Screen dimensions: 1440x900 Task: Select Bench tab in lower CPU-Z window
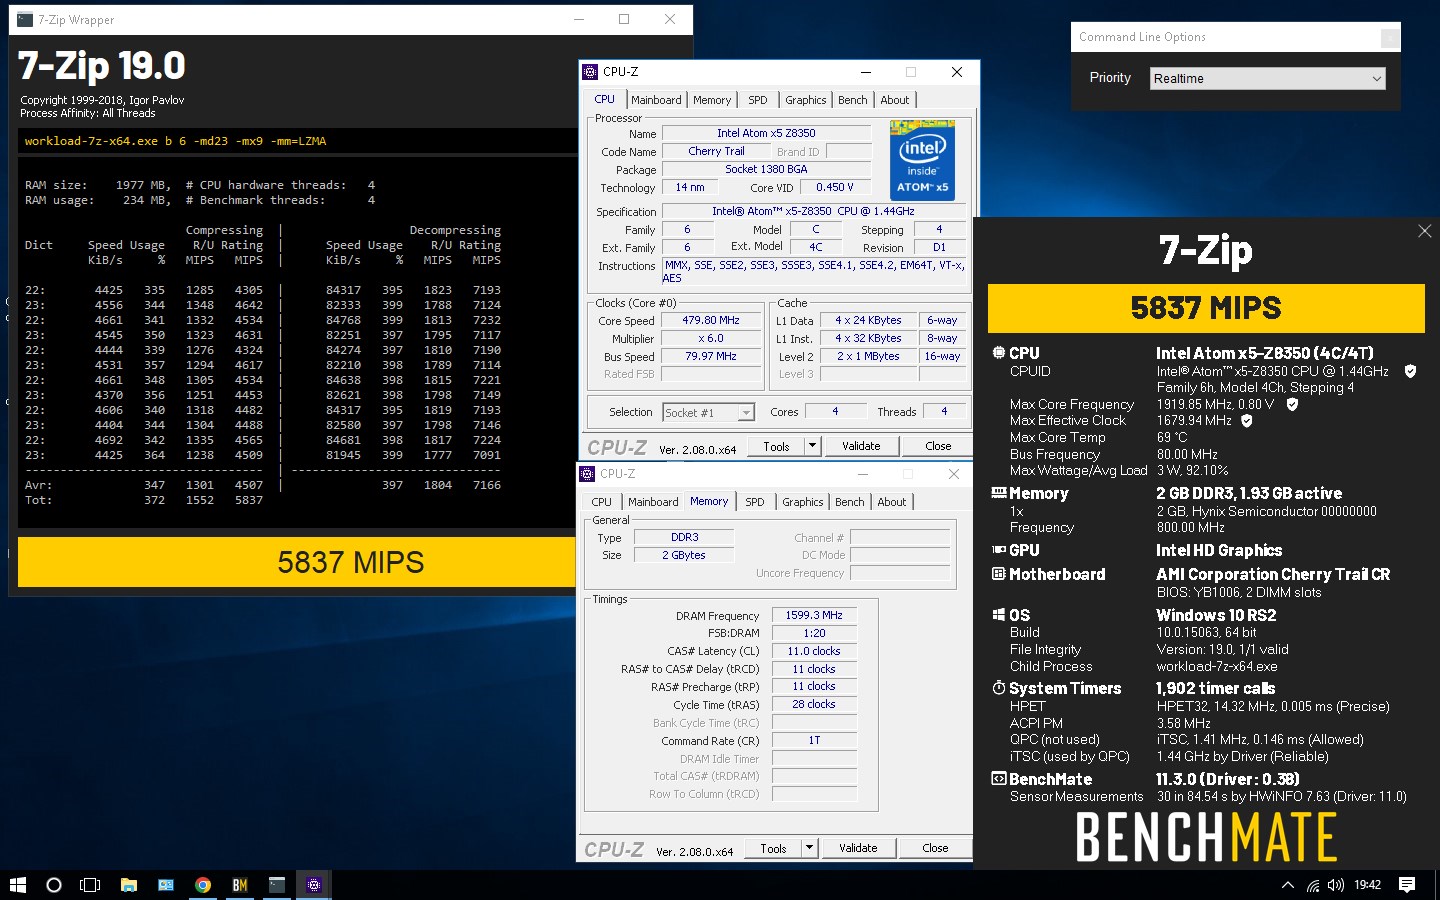click(850, 502)
